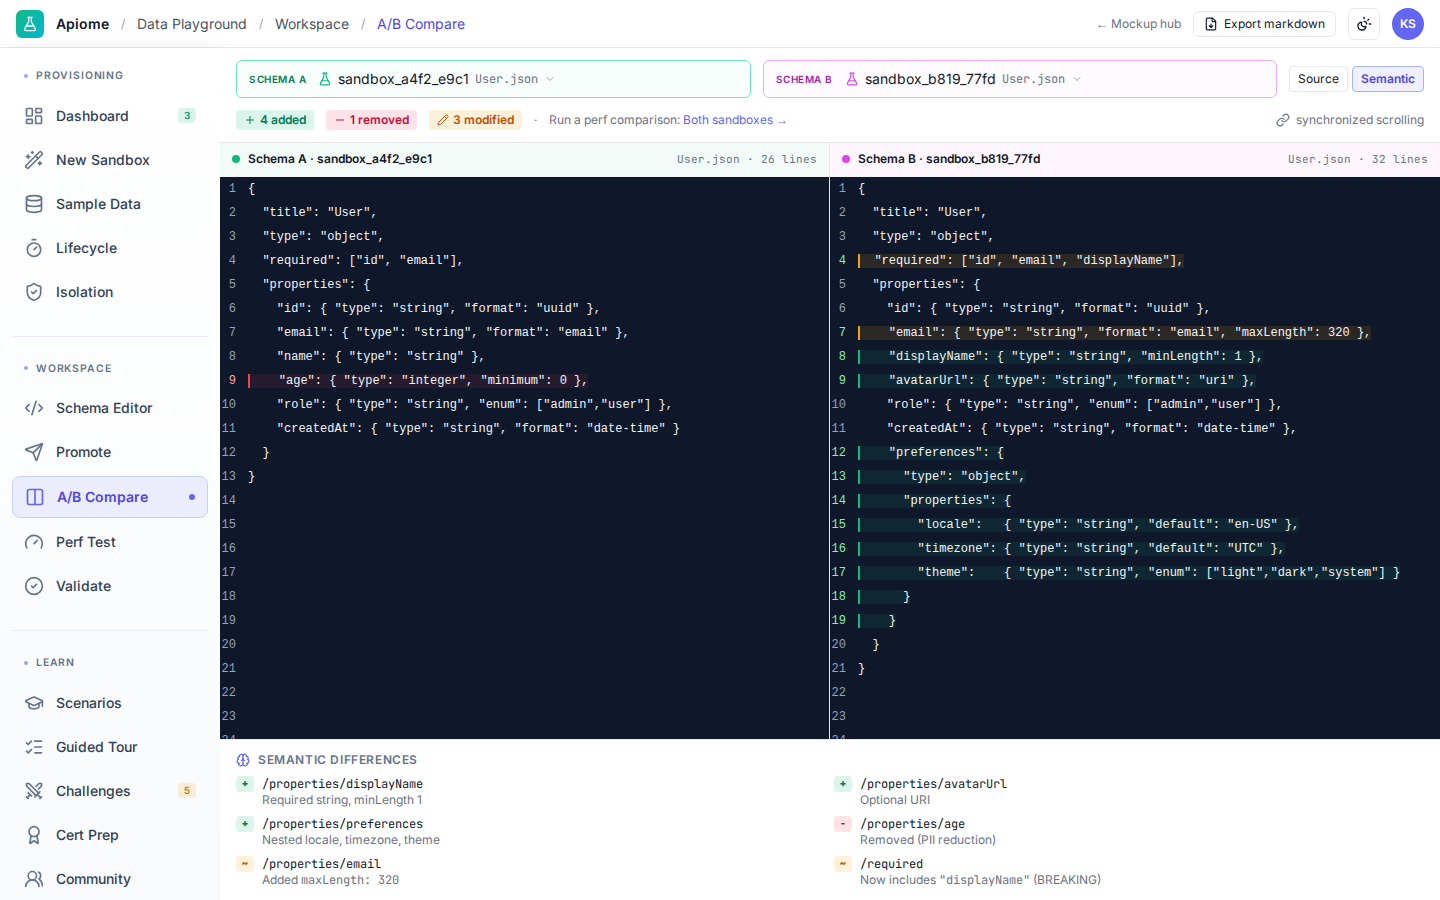Open the Cert Prep award icon
This screenshot has width=1440, height=900.
pyautogui.click(x=34, y=835)
